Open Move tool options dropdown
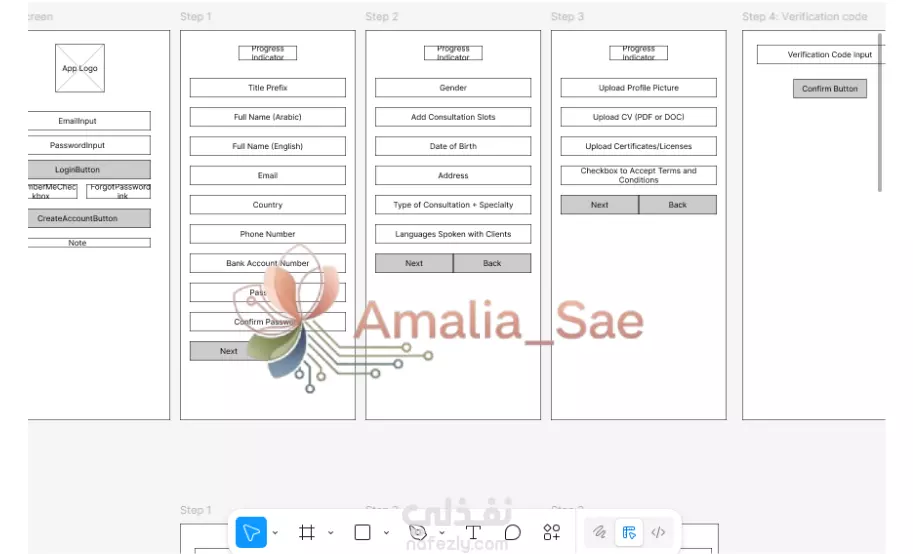 coord(275,532)
